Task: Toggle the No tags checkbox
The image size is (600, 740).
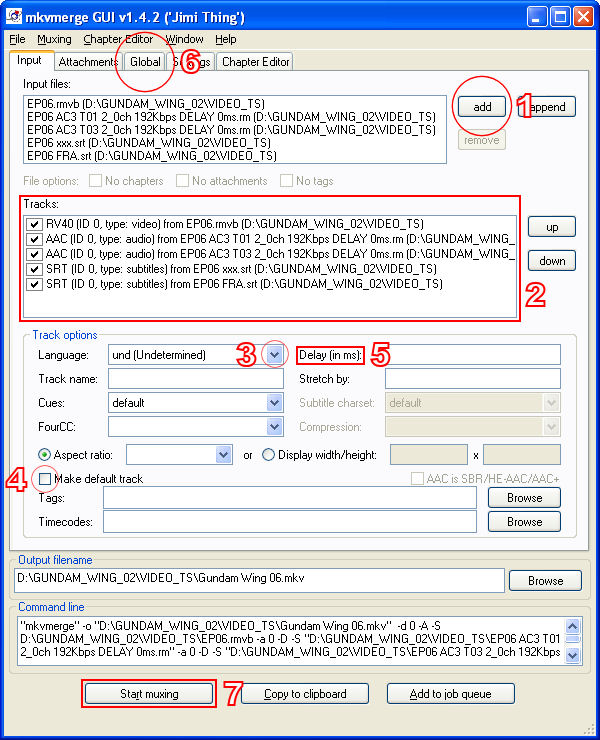Action: point(286,181)
